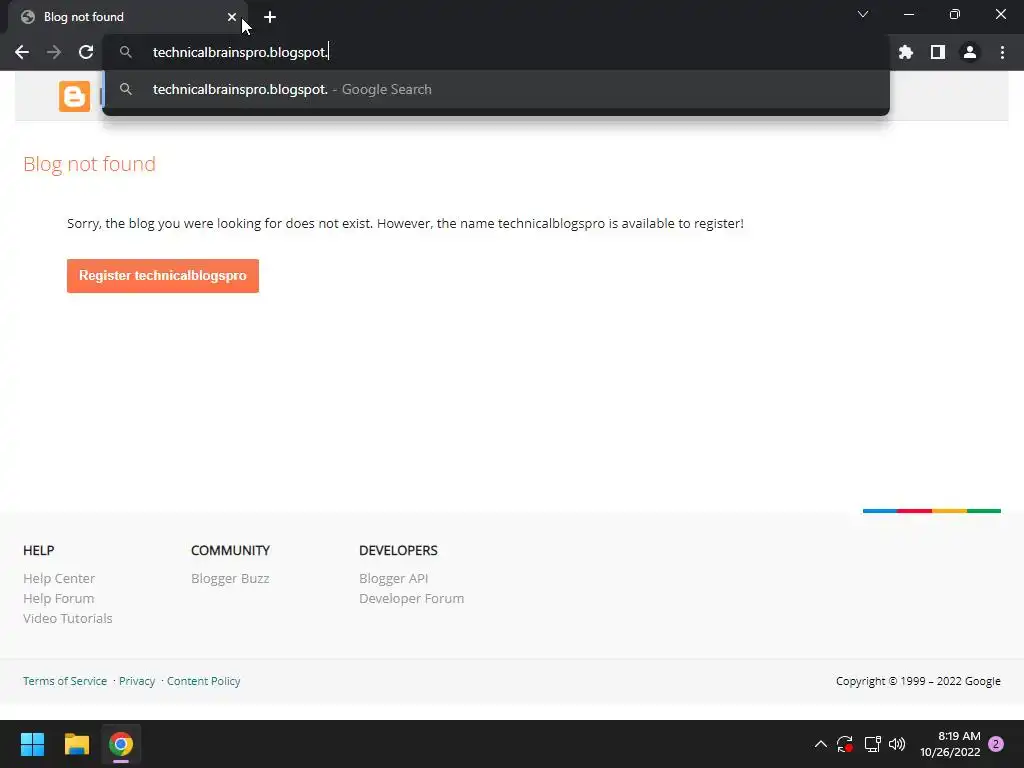This screenshot has height=768, width=1024.
Task: Click the Chrome taskbar icon
Action: 121,744
